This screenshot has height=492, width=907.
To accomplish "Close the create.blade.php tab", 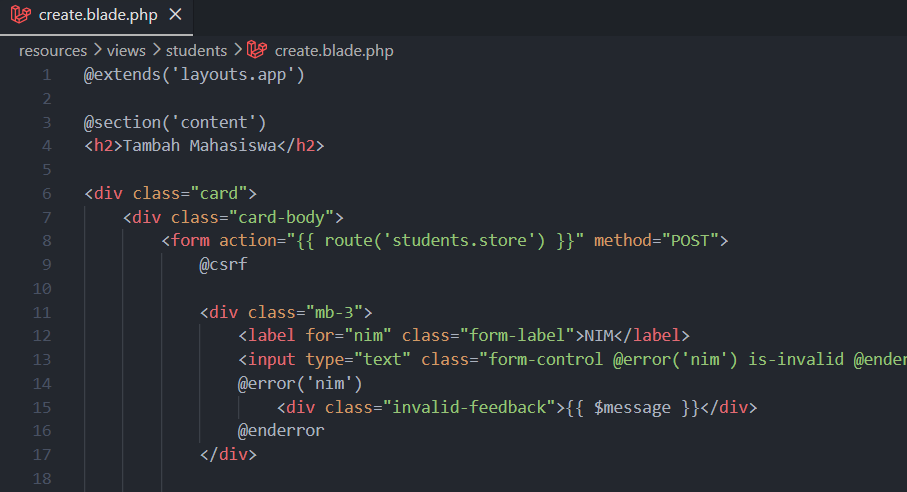I will (175, 15).
